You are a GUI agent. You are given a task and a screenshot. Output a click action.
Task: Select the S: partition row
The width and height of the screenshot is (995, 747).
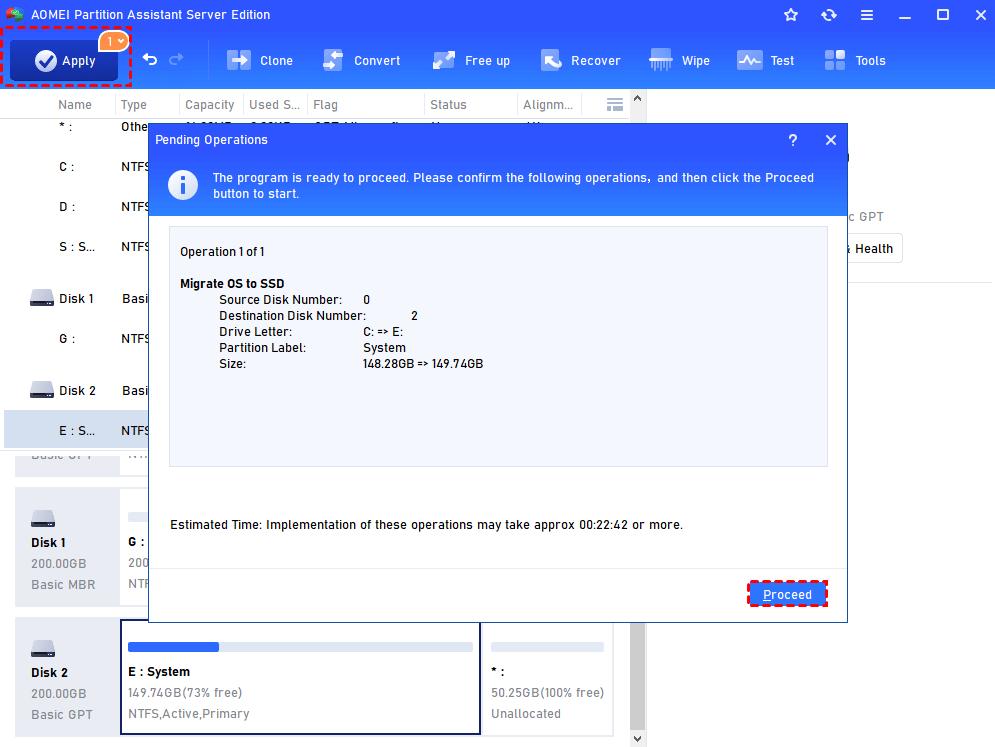pos(76,247)
